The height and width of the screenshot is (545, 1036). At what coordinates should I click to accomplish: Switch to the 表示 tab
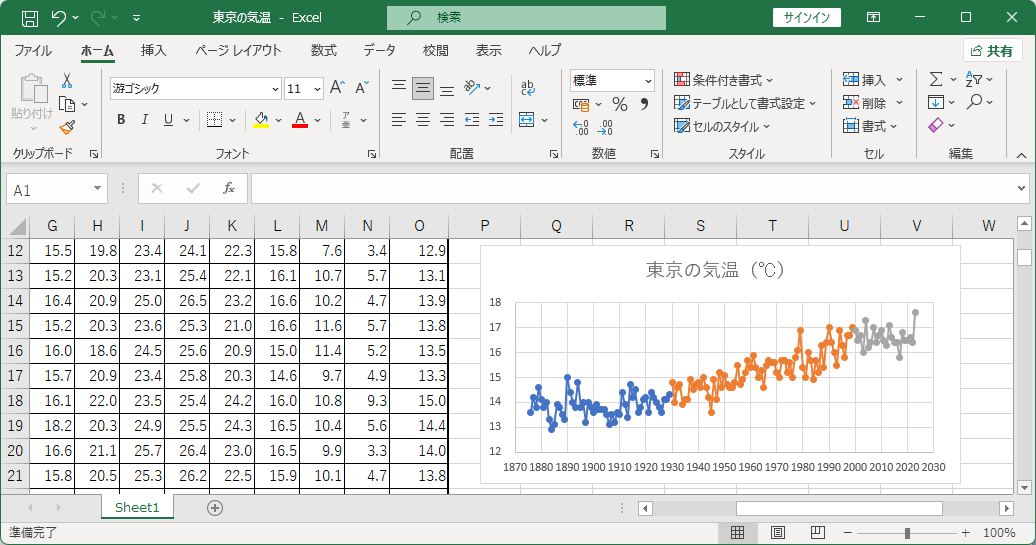tap(489, 51)
